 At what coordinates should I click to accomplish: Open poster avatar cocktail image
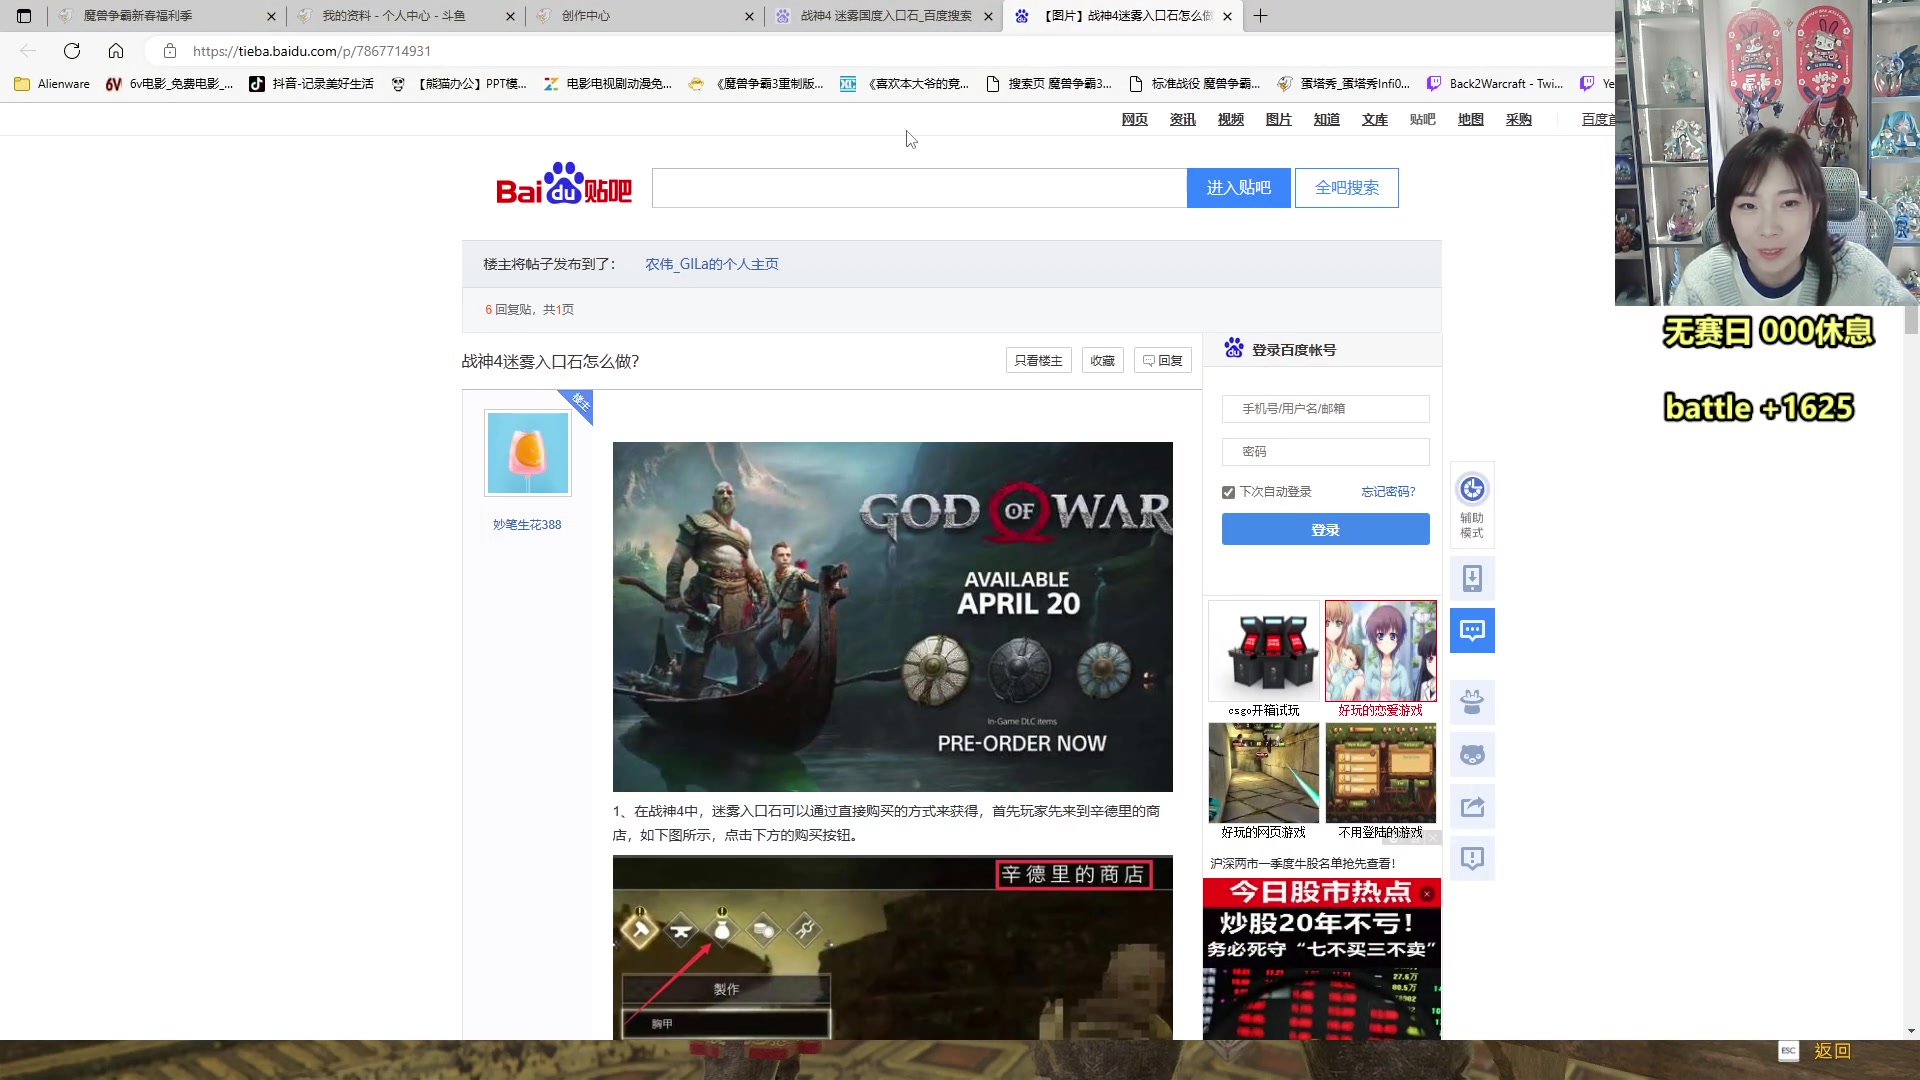click(527, 453)
